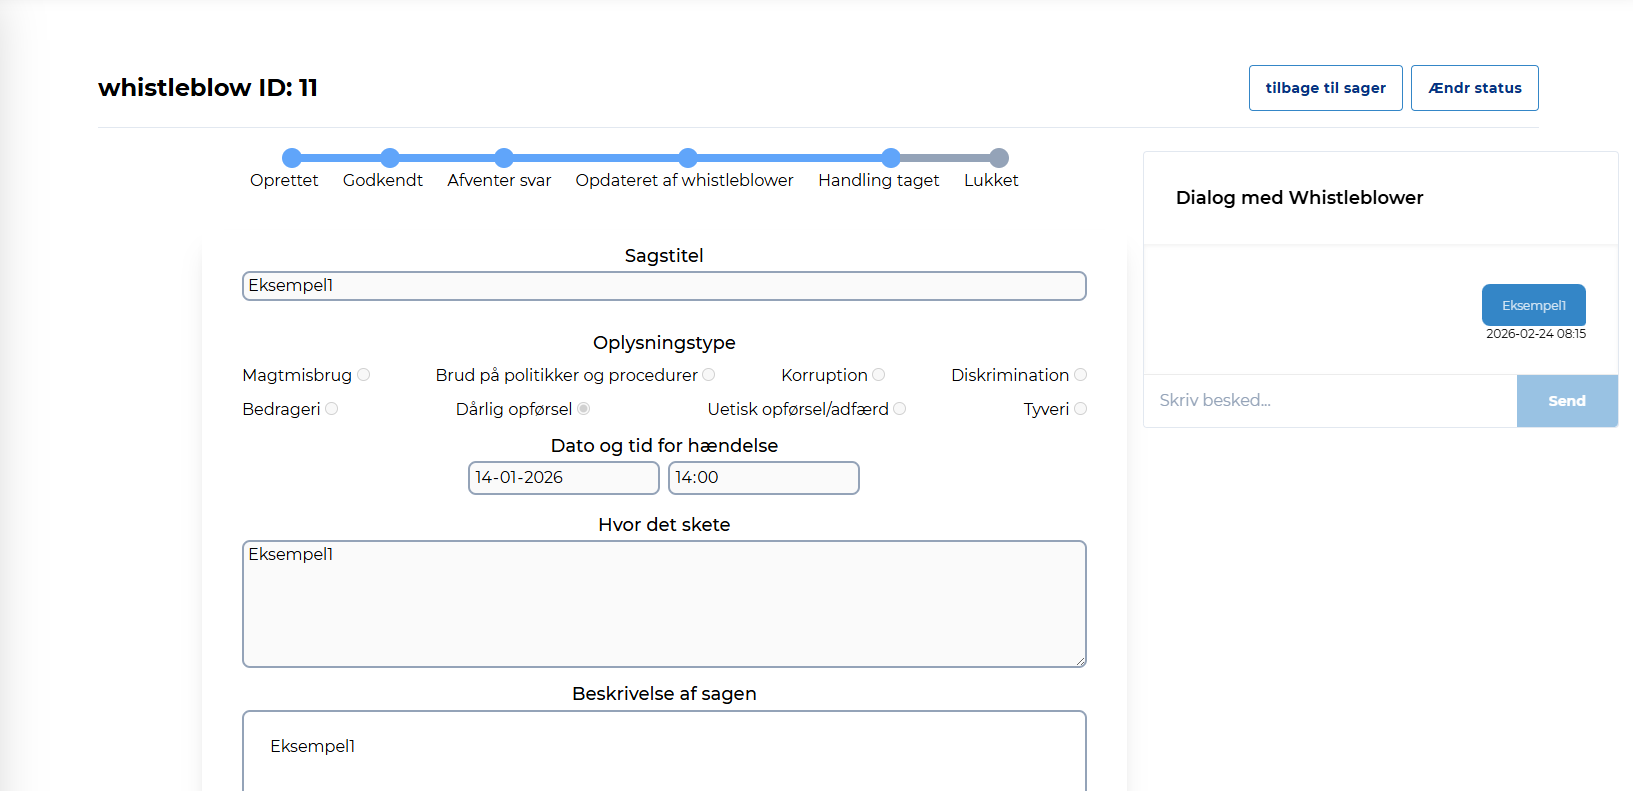The image size is (1633, 791).
Task: Pick the Bedrageri radio option
Action: point(332,409)
